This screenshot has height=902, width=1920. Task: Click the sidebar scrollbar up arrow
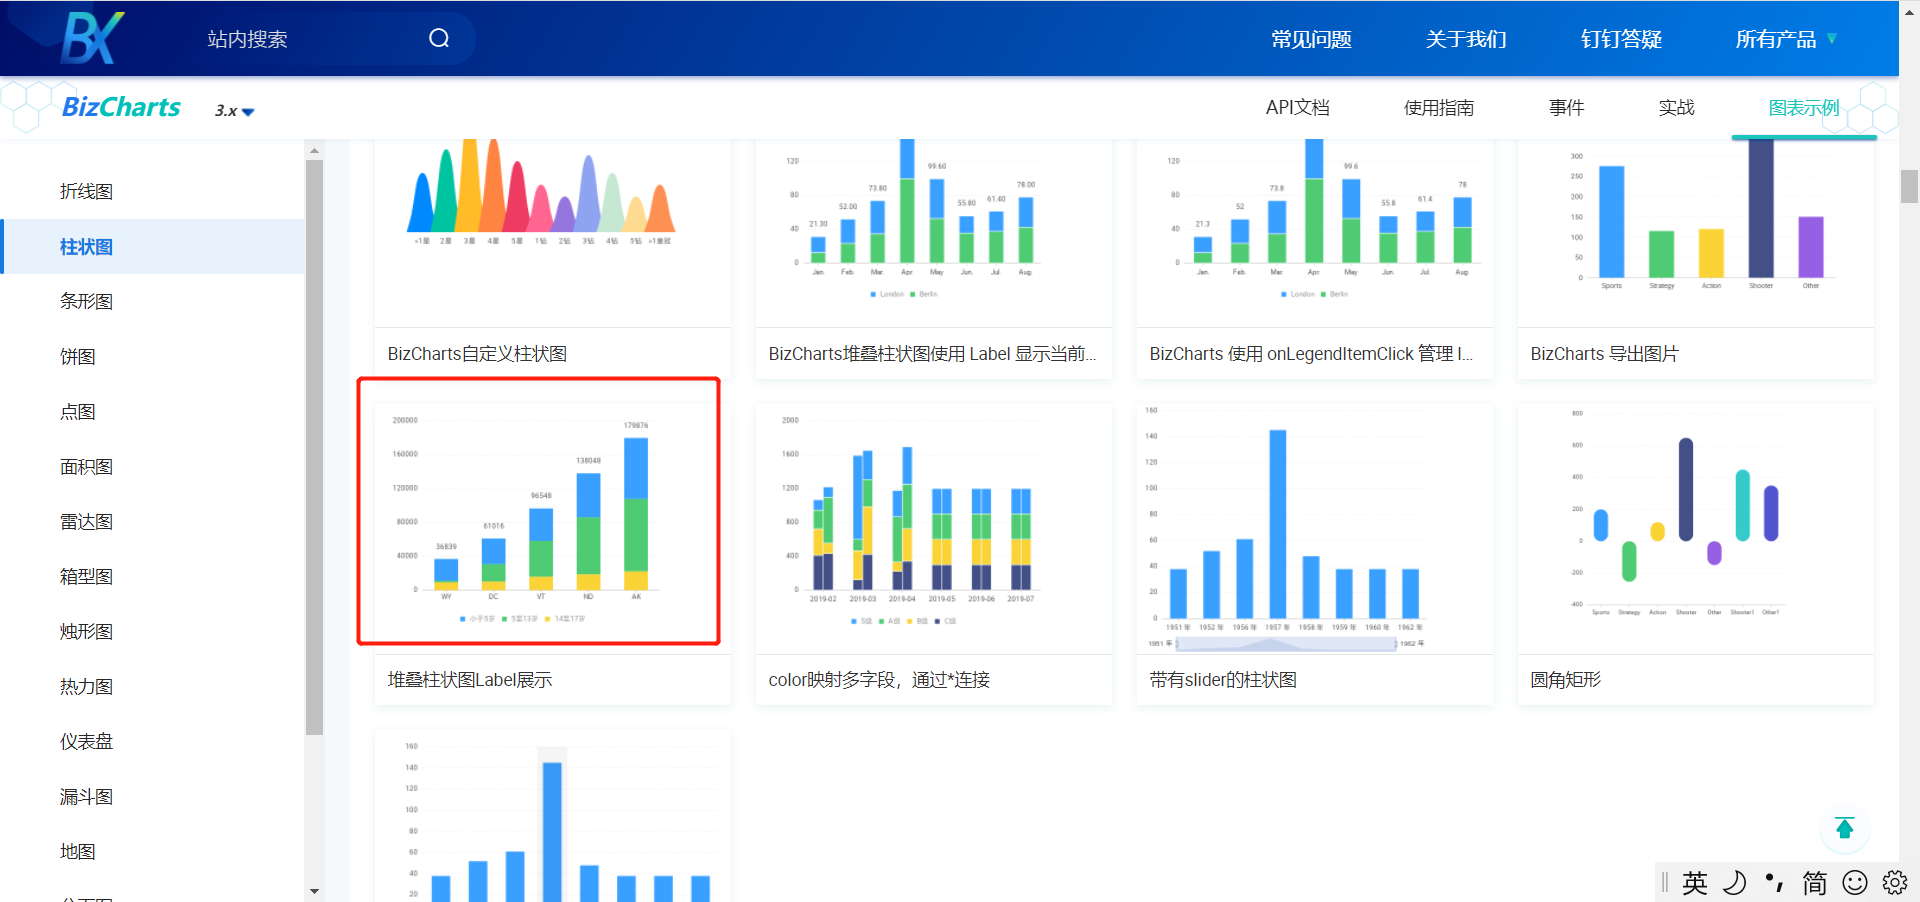pos(314,151)
